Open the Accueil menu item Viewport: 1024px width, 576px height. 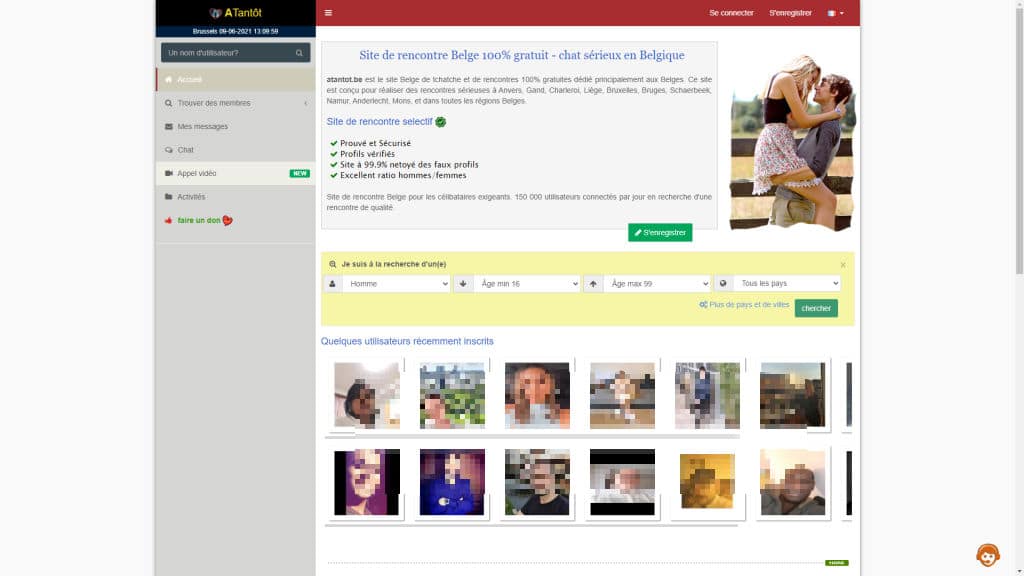pyautogui.click(x=235, y=80)
